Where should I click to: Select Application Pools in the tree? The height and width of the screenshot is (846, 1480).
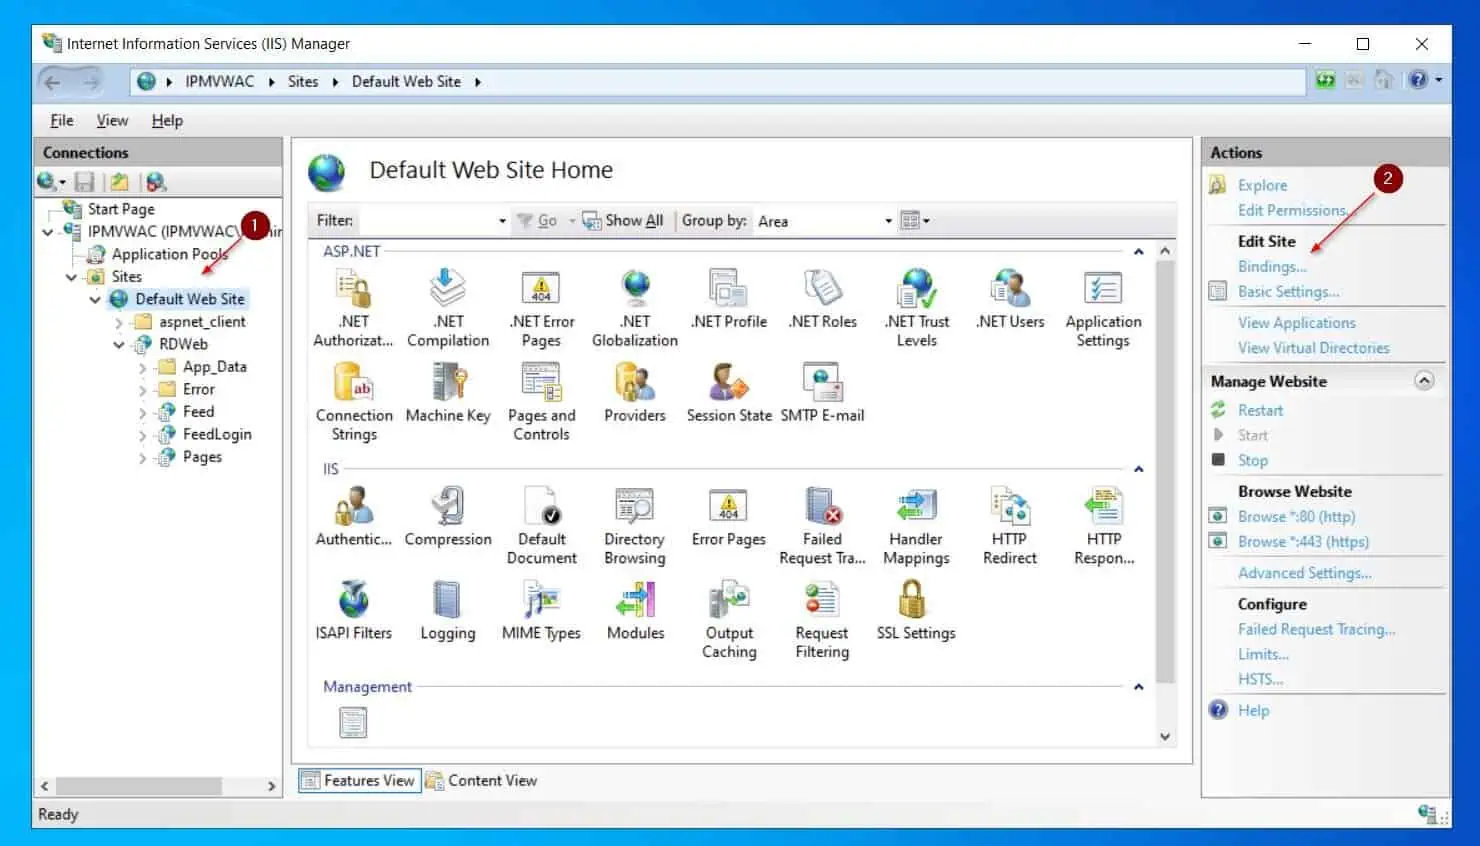(x=170, y=254)
